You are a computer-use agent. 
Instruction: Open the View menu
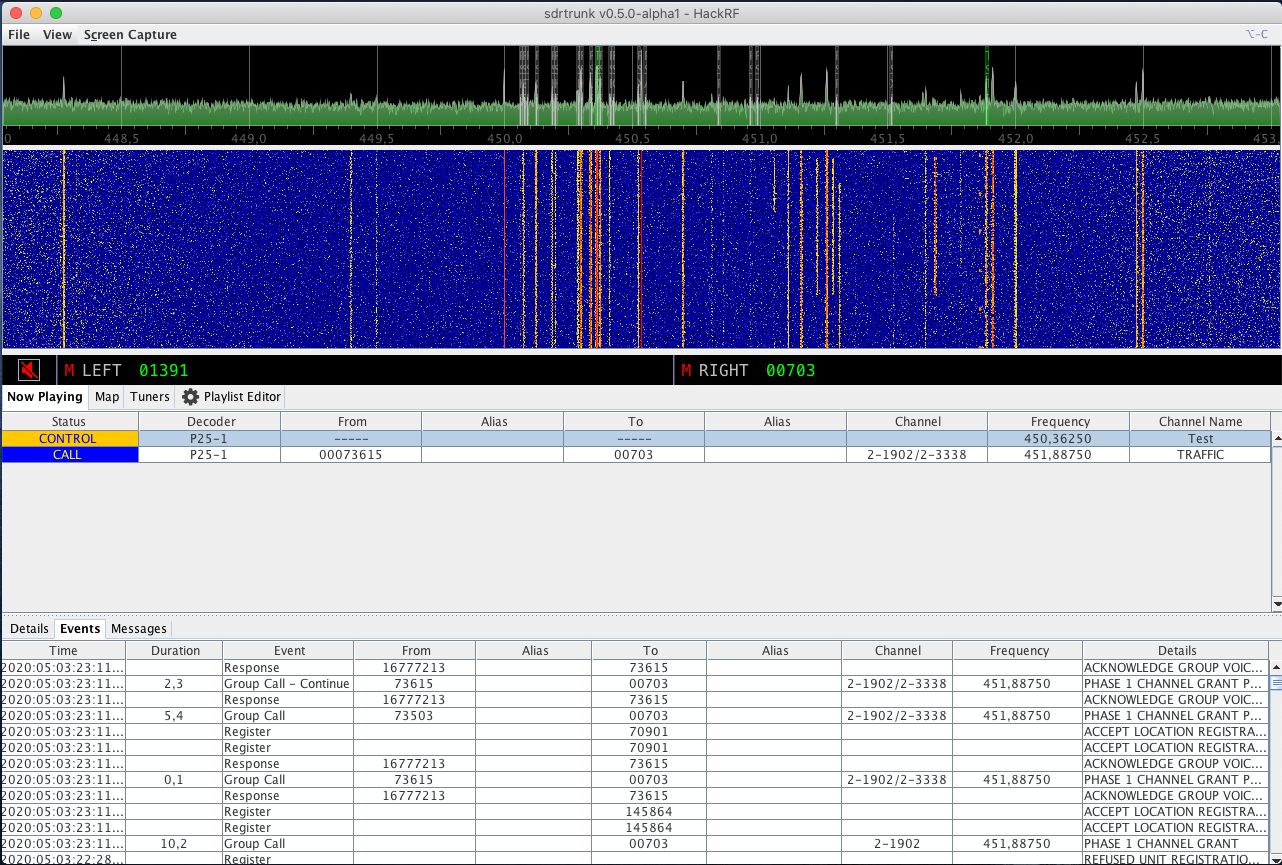57,34
